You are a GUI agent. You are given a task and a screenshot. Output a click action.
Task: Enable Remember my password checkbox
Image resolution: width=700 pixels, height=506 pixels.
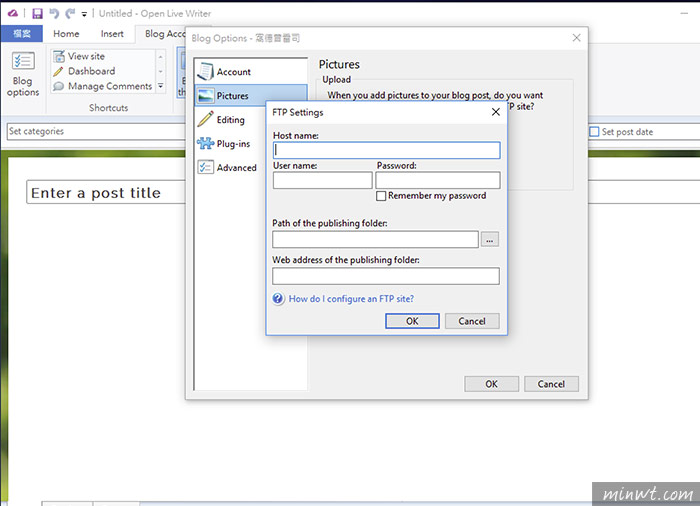coord(381,196)
